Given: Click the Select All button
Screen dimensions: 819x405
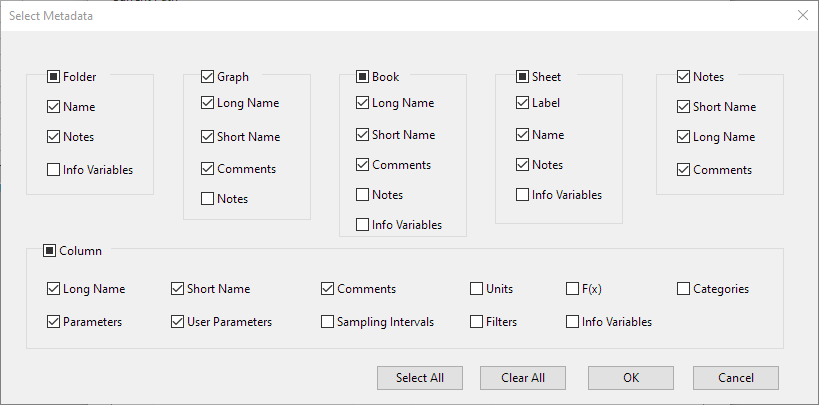Looking at the screenshot, I should pyautogui.click(x=419, y=378).
